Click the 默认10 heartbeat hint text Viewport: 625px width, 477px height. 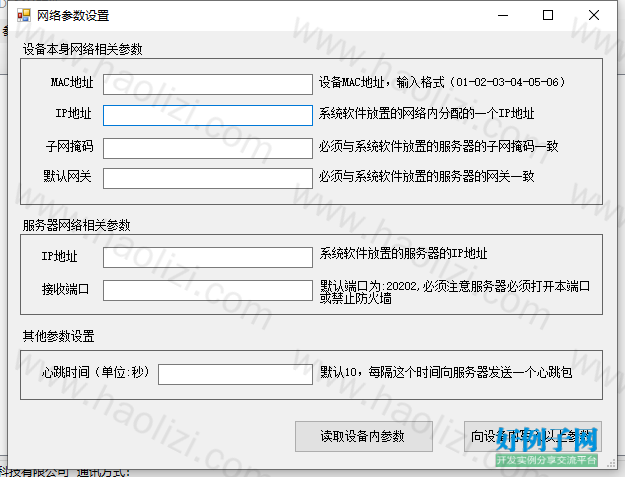pyautogui.click(x=446, y=372)
